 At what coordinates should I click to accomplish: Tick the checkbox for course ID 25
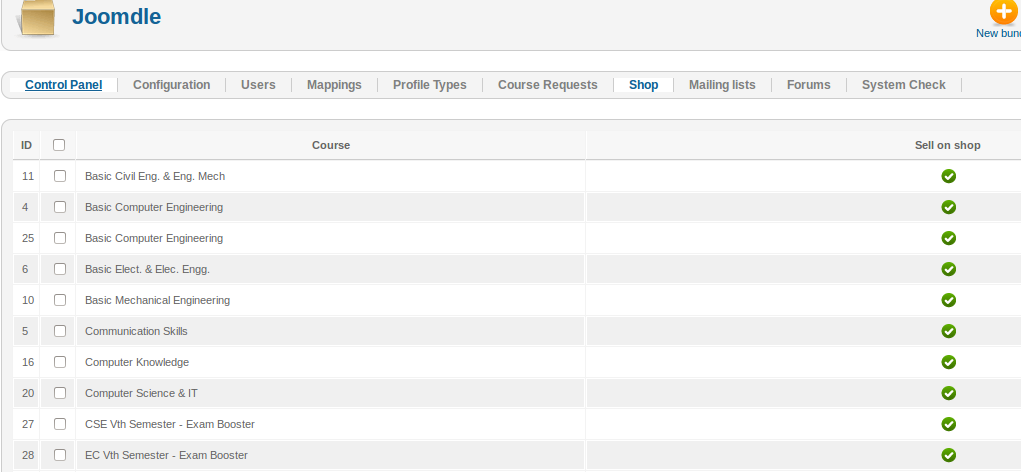tap(60, 238)
